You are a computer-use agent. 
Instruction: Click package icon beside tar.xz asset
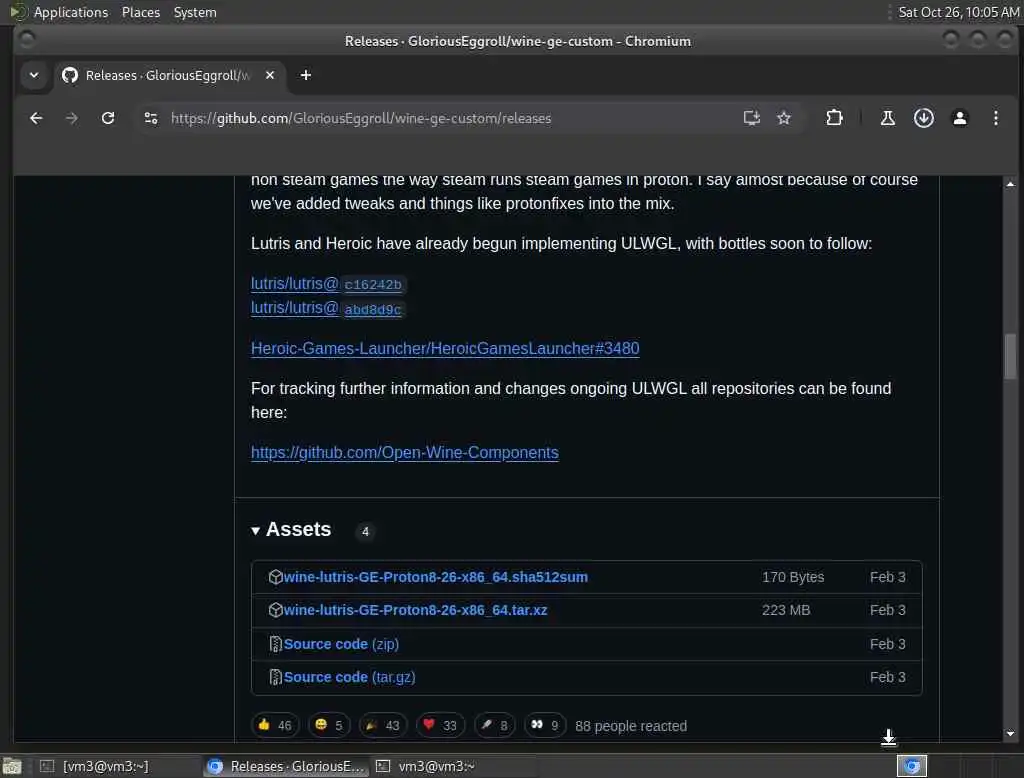click(276, 610)
